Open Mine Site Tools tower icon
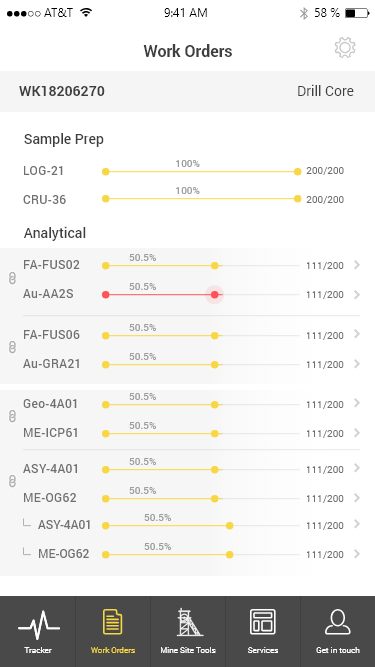 click(x=188, y=622)
